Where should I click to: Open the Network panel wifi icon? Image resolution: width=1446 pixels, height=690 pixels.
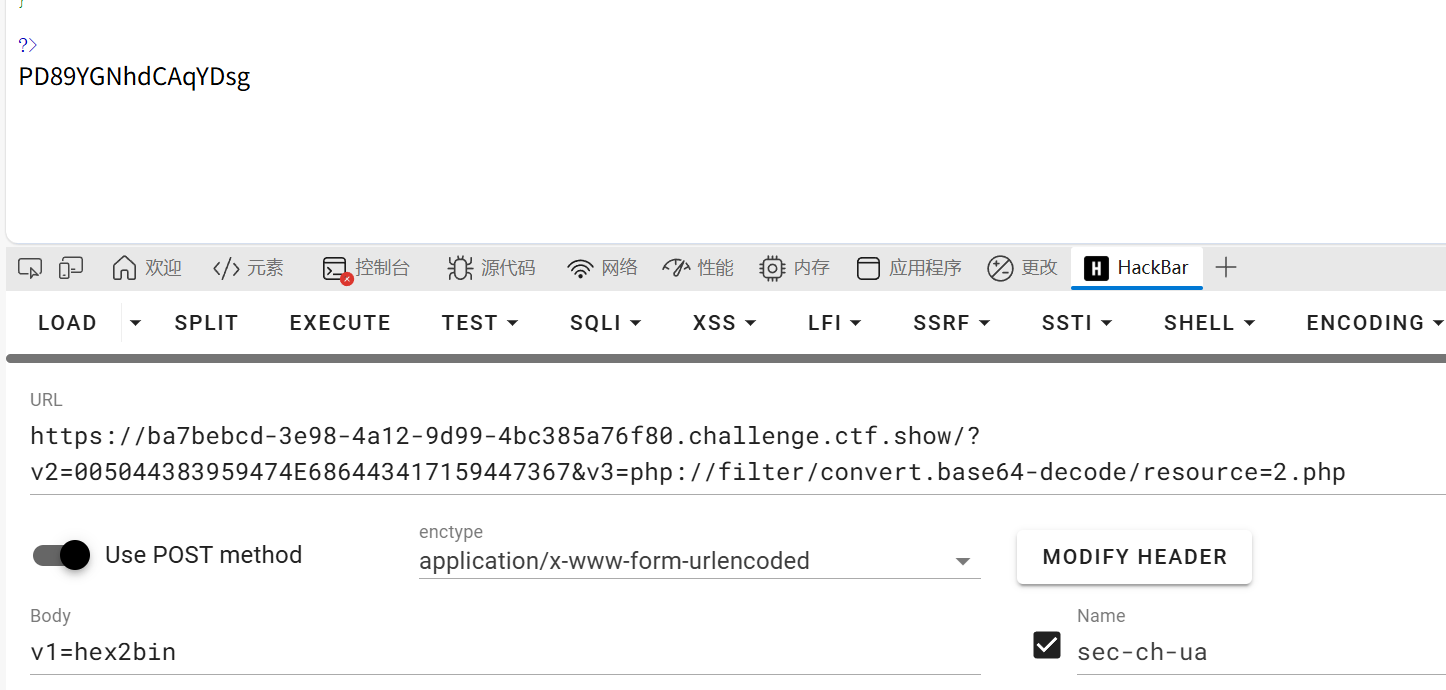(580, 268)
